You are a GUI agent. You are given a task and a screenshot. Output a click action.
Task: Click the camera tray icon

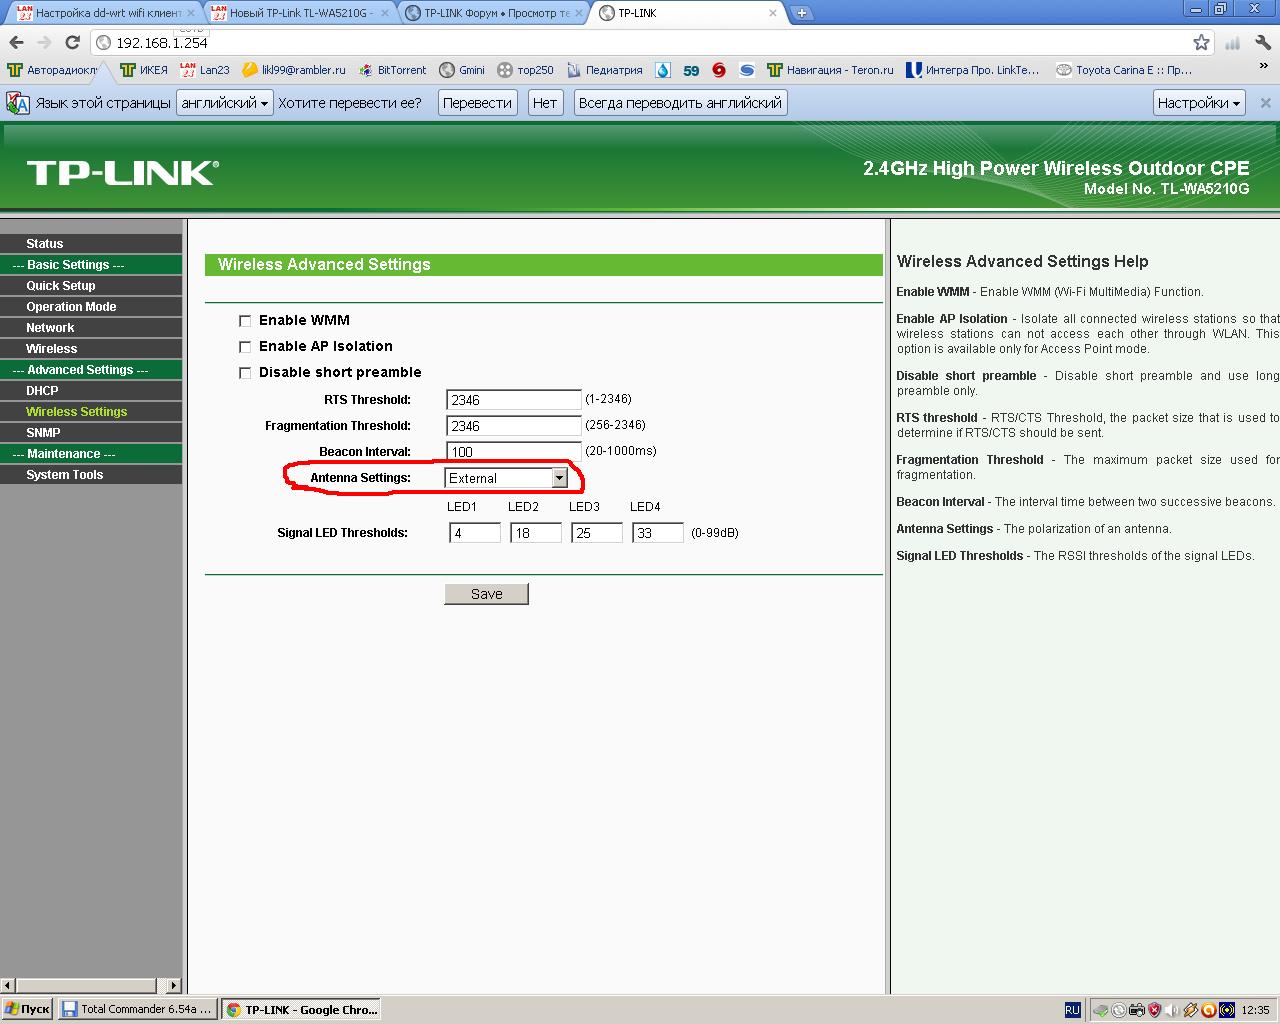1136,1010
